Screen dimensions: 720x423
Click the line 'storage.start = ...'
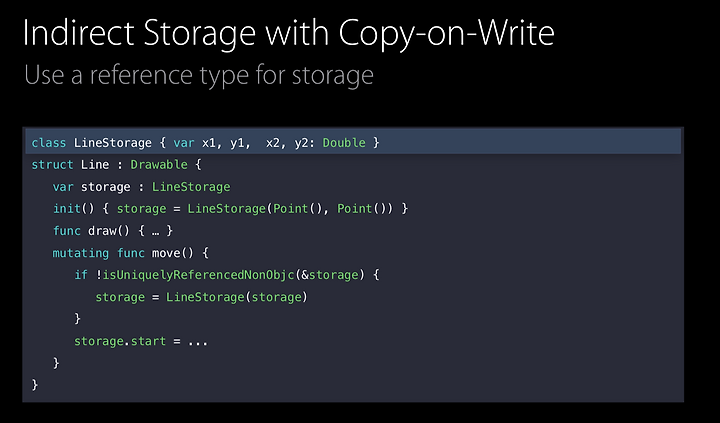click(x=141, y=341)
